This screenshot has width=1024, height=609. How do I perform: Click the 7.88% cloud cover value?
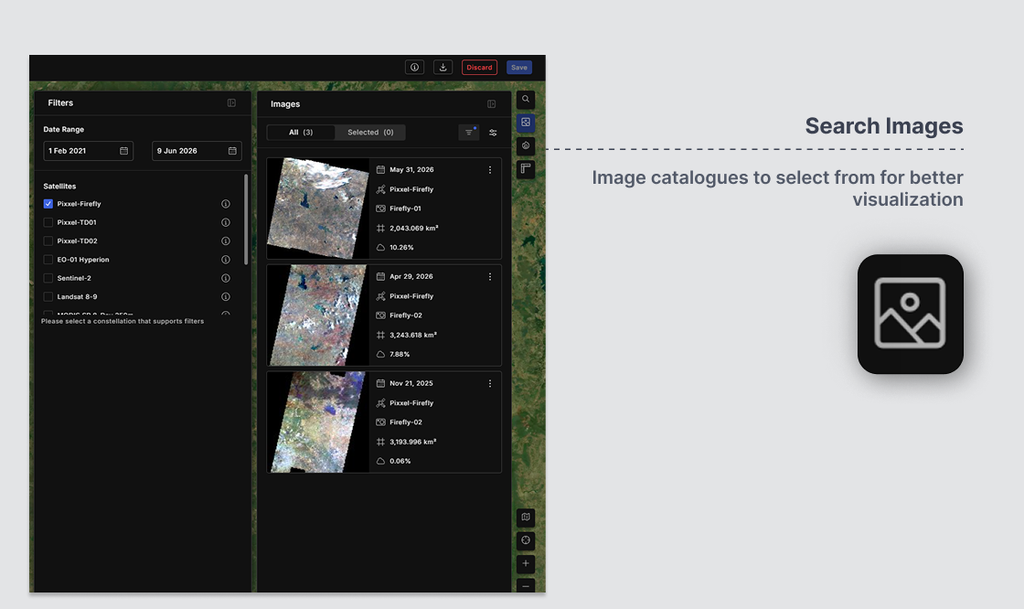tap(400, 354)
